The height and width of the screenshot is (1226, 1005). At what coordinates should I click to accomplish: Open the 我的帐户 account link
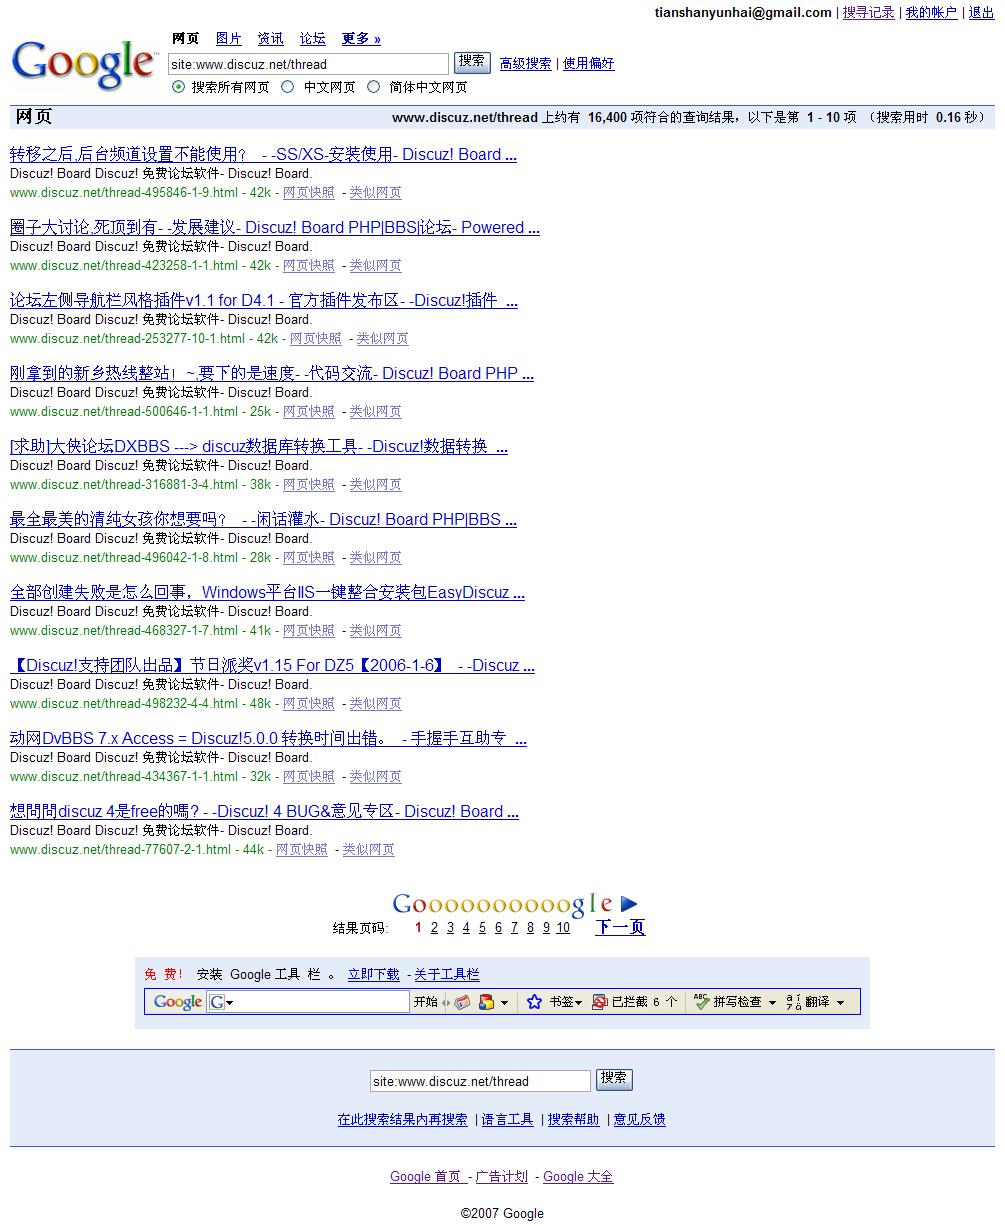tap(931, 12)
